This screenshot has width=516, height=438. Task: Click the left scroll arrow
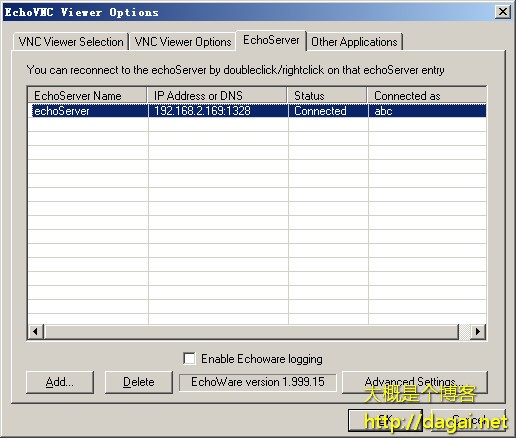click(x=36, y=331)
